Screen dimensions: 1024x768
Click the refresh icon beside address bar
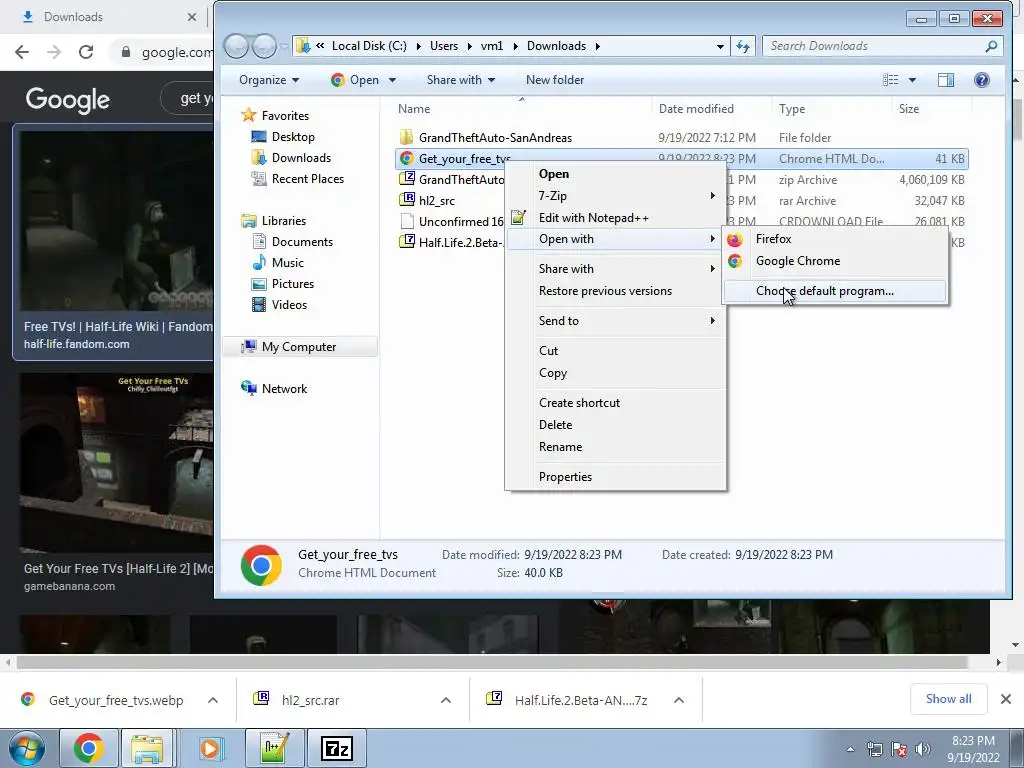743,46
